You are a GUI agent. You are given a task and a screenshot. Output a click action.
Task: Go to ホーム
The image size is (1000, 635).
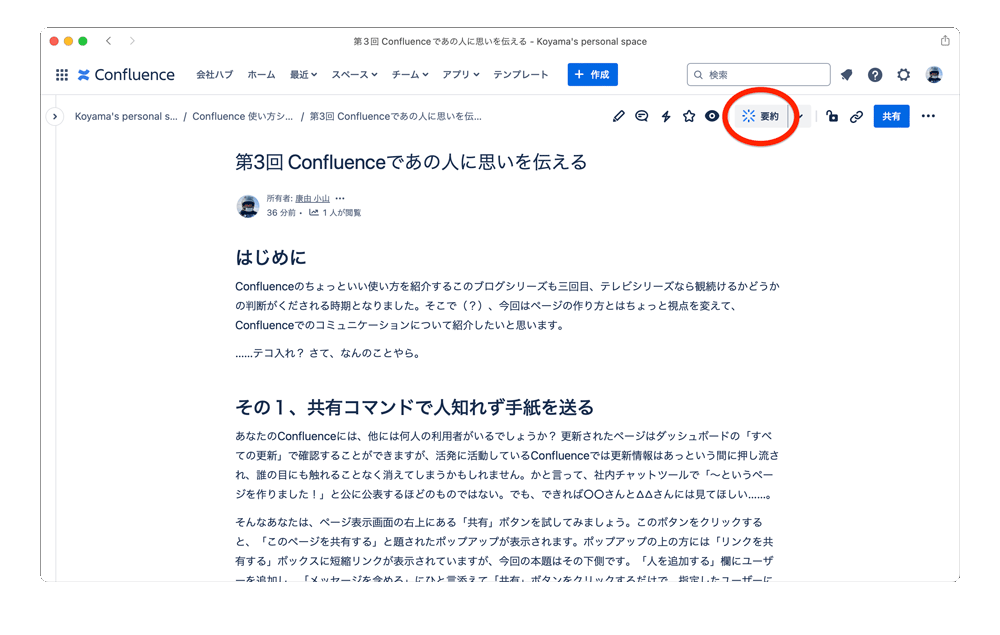(261, 75)
